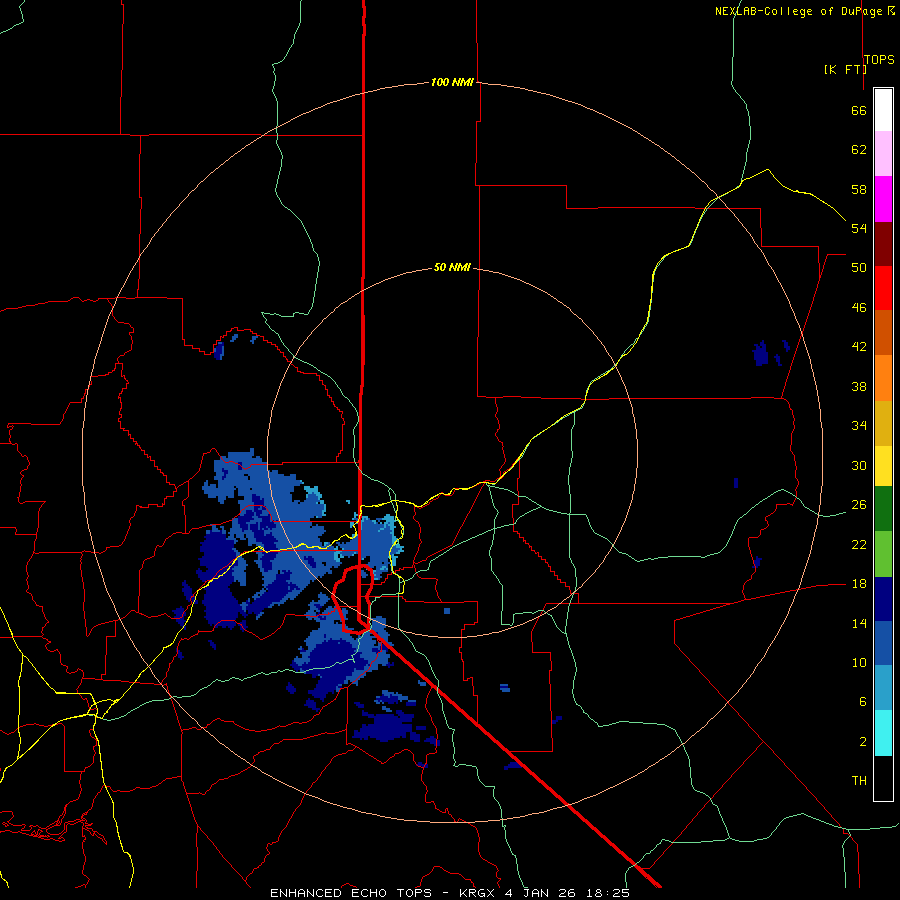900x900 pixels.
Task: Select the bright red legend swatch
Action: coord(883,288)
